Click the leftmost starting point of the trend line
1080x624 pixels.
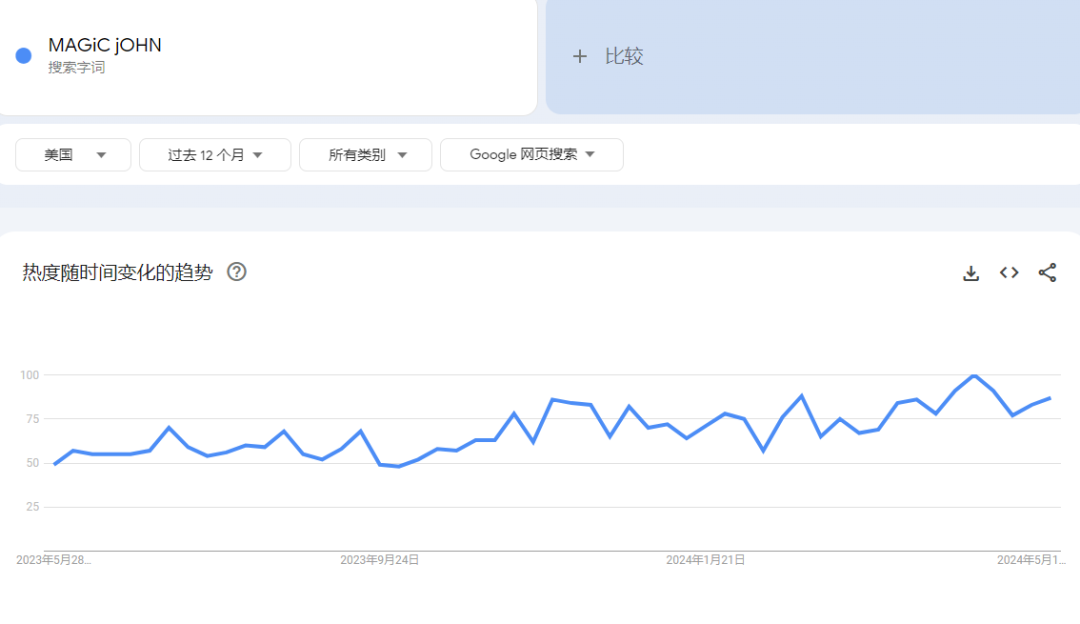click(x=54, y=464)
